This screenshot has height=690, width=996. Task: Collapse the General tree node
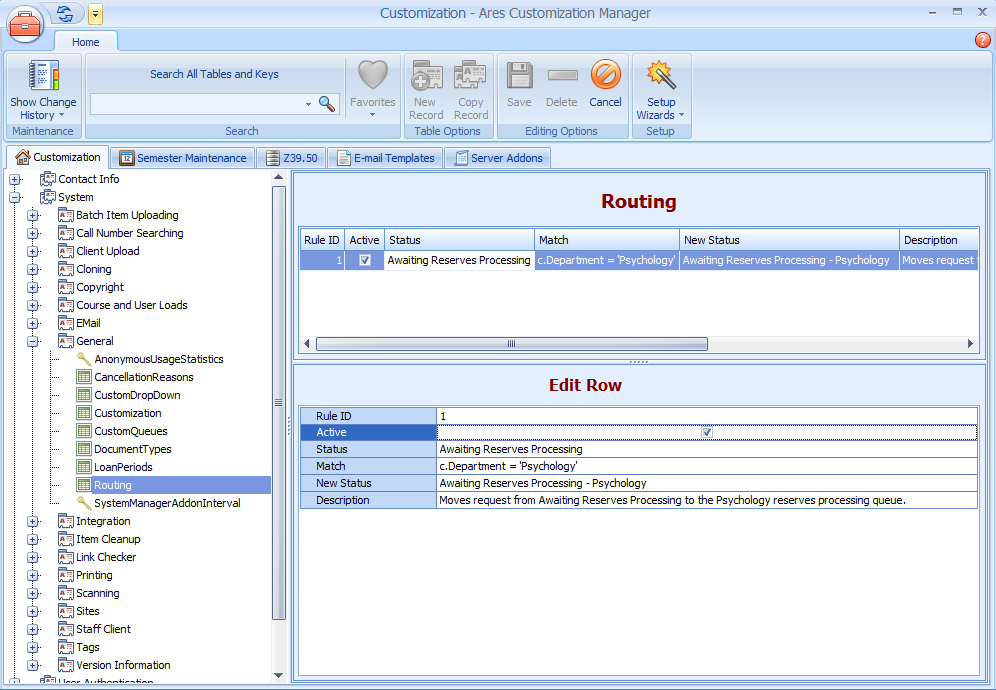click(33, 341)
